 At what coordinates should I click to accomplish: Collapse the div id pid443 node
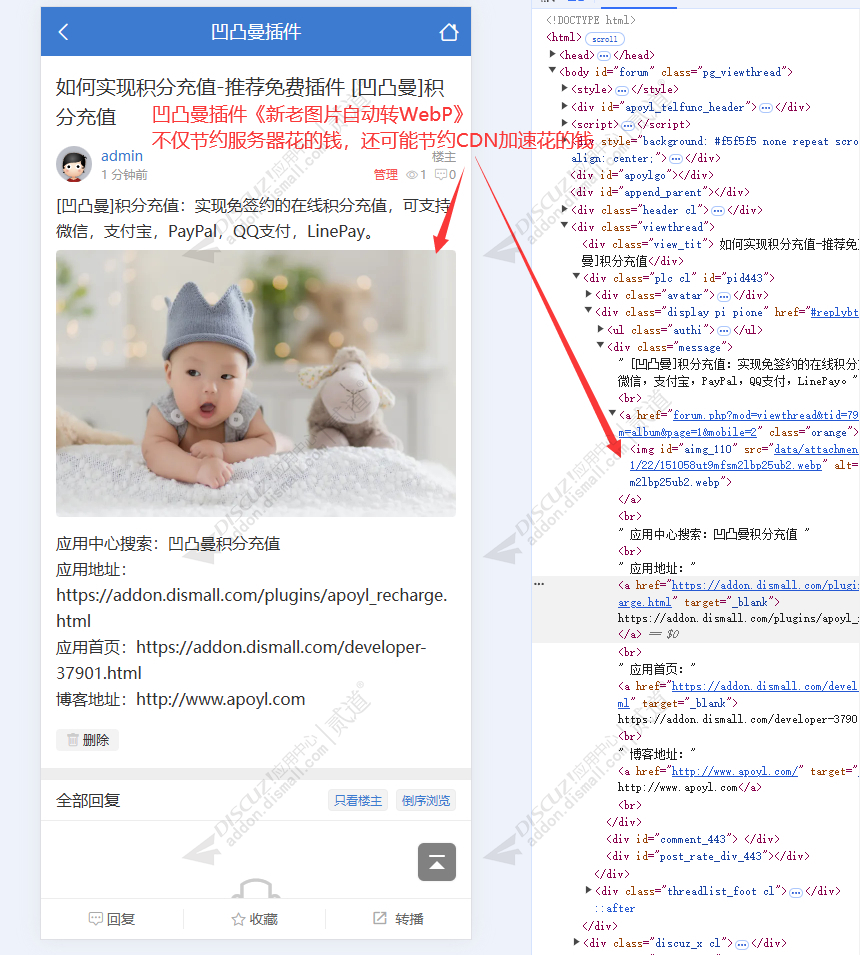pyautogui.click(x=576, y=278)
